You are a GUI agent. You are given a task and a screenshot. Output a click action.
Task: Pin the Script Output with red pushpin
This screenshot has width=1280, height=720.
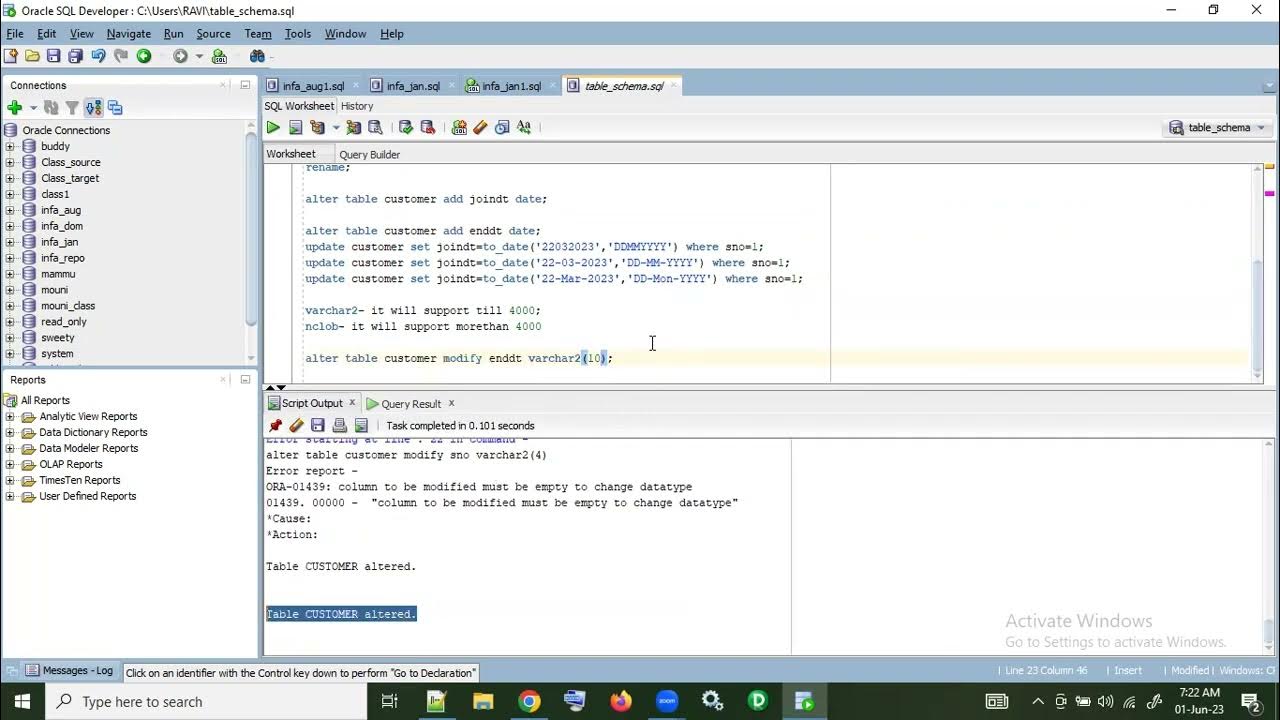[x=275, y=425]
